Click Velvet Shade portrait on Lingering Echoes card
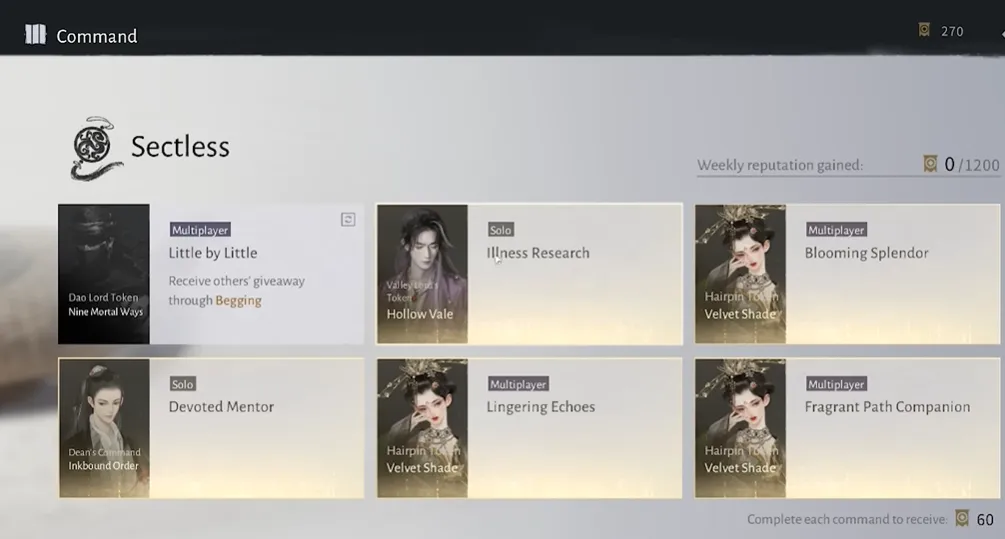The width and height of the screenshot is (1005, 539). pos(422,428)
